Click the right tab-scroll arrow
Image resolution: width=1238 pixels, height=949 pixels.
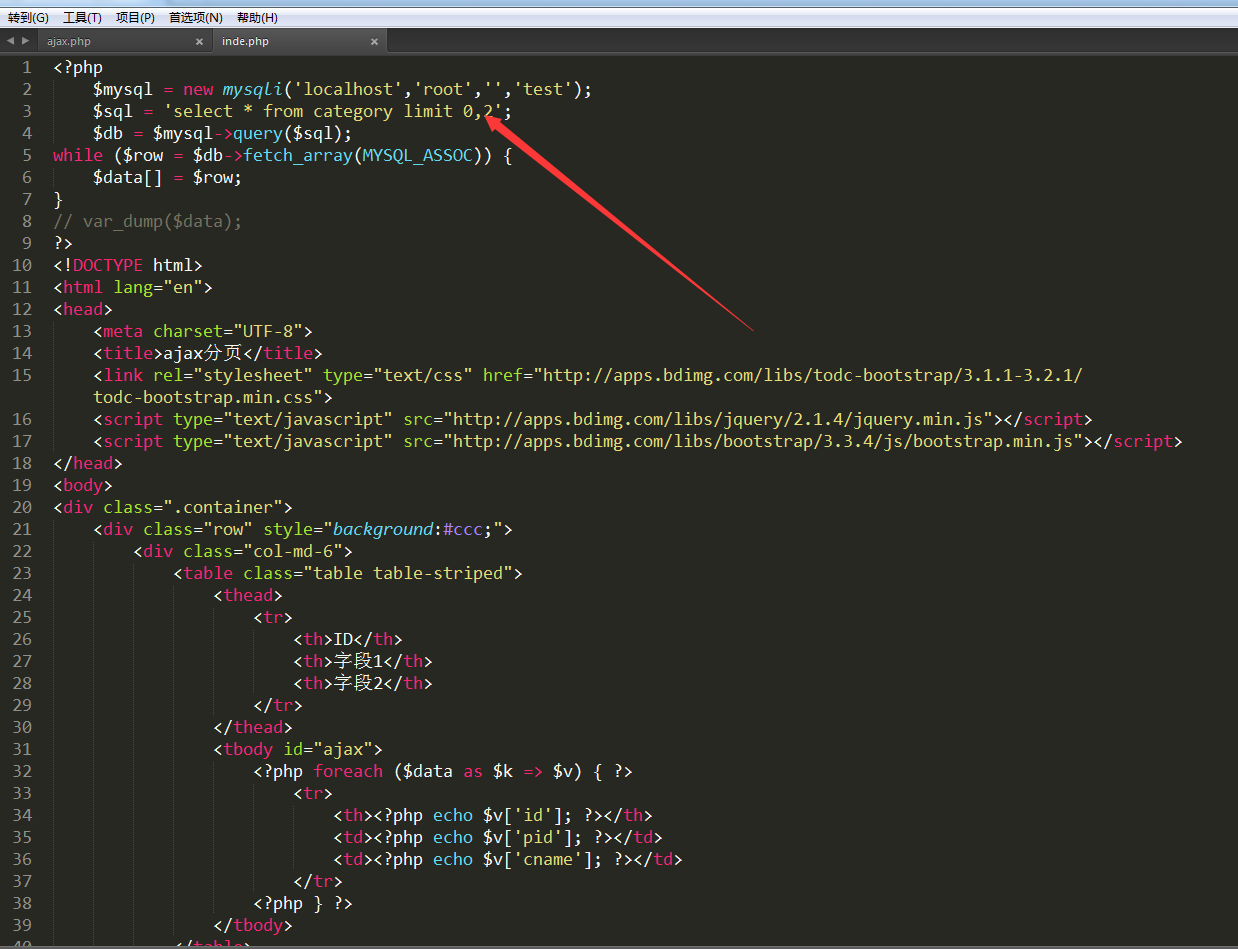[25, 41]
